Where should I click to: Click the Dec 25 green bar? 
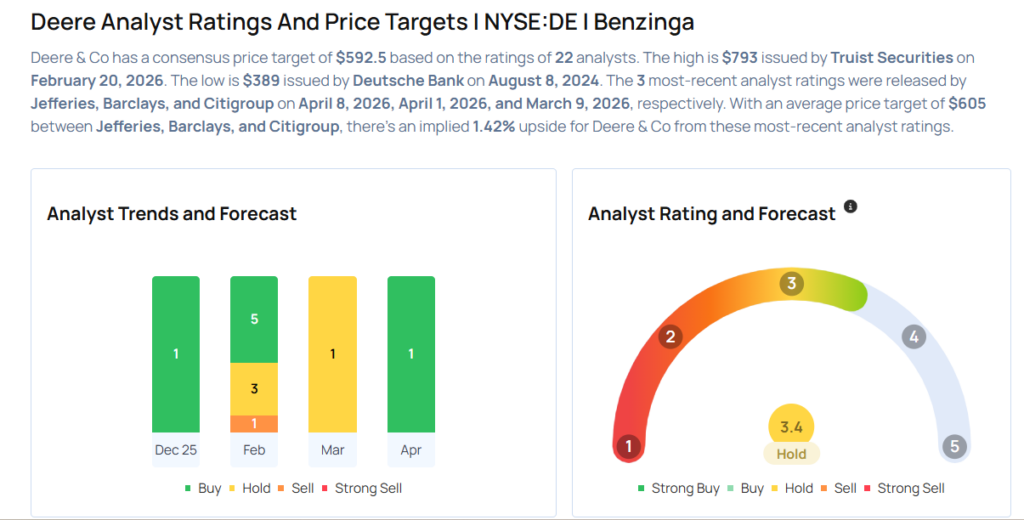click(176, 354)
